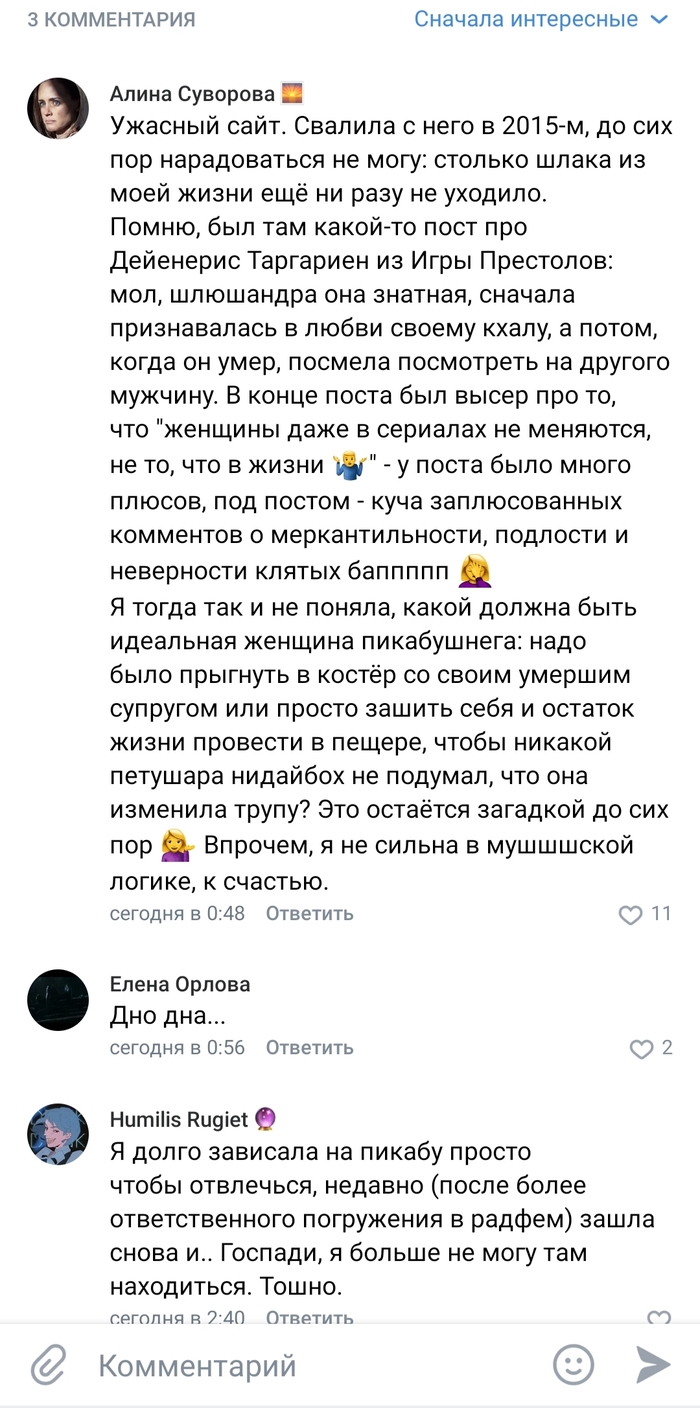Open the Елена Орлова name link
The width and height of the screenshot is (700, 1408).
point(180,985)
